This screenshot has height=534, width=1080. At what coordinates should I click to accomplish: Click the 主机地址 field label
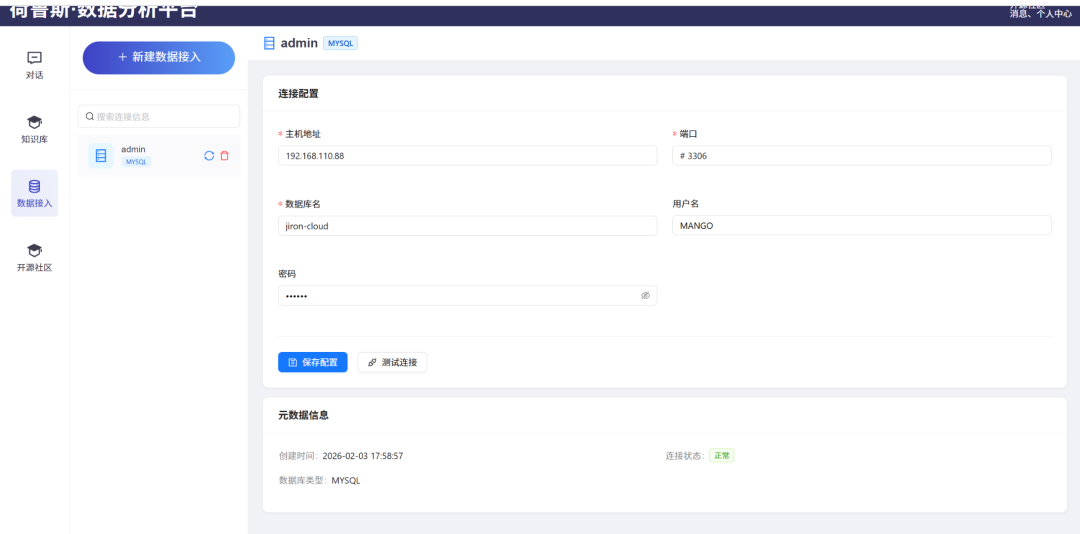(x=303, y=134)
